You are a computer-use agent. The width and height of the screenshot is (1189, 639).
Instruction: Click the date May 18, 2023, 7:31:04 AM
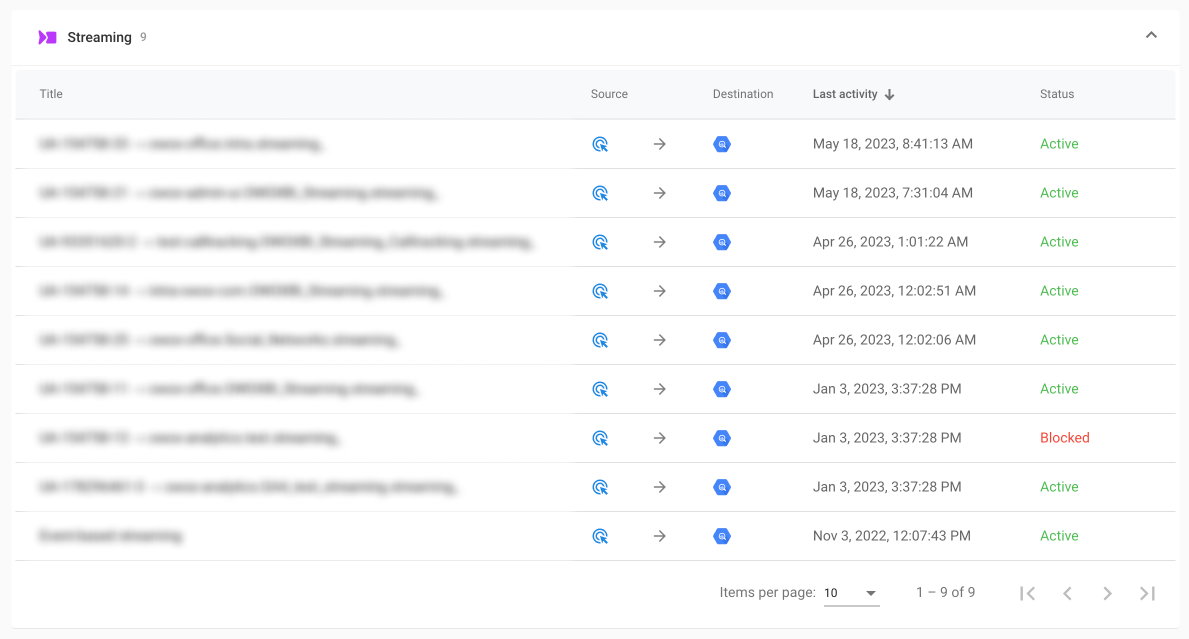point(893,193)
